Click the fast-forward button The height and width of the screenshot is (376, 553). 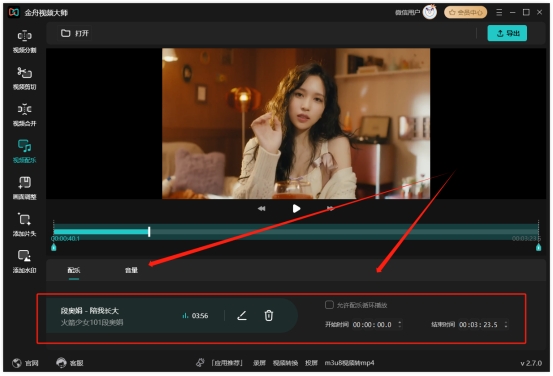[330, 209]
